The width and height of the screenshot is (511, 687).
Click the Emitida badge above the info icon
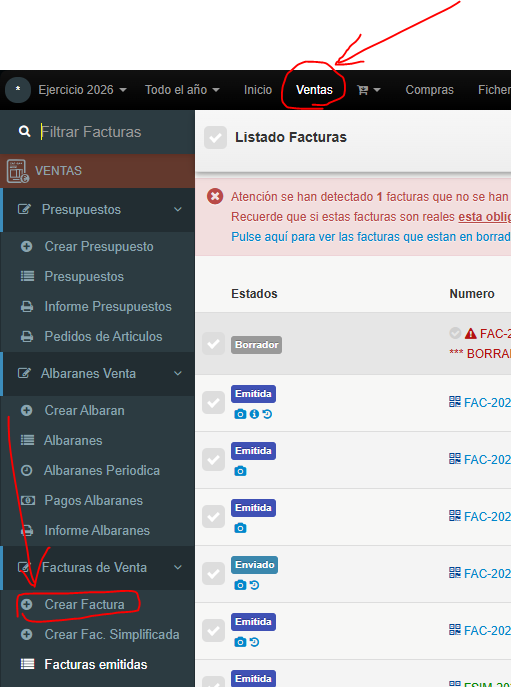[253, 394]
